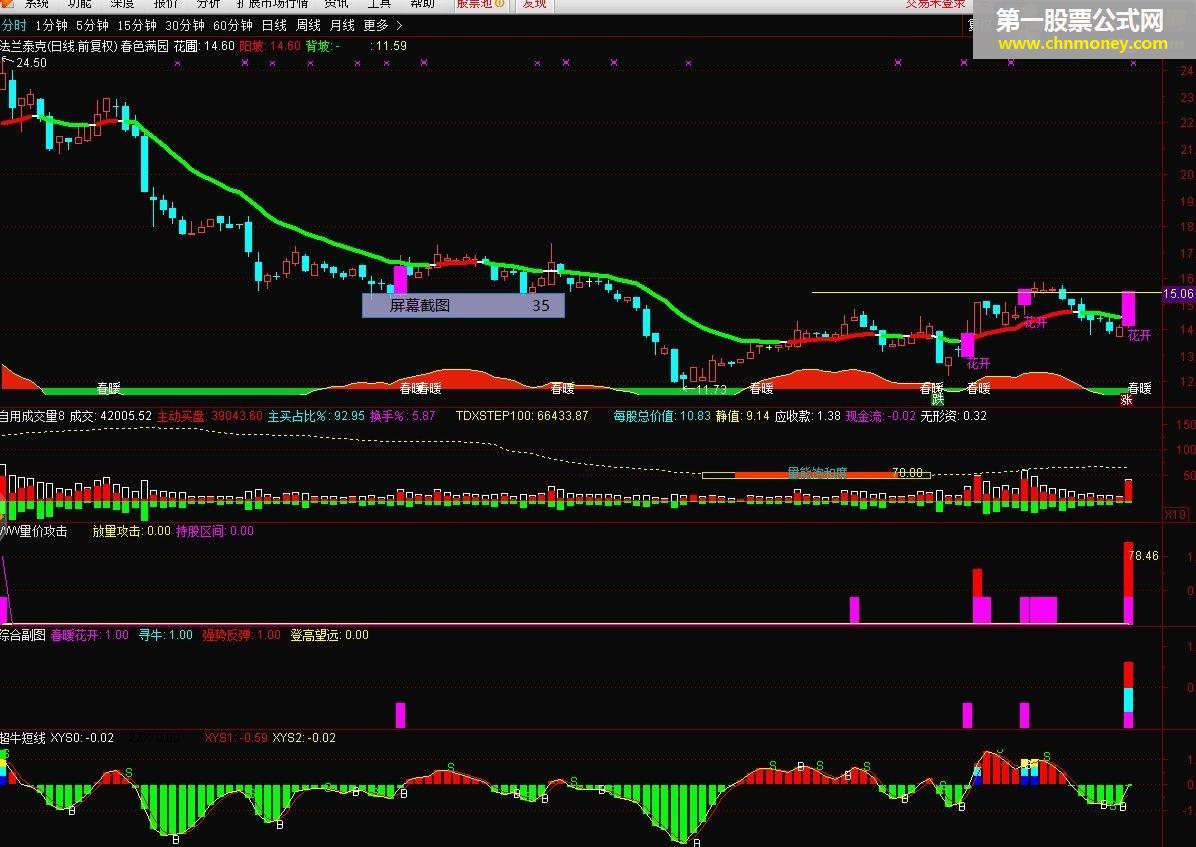Viewport: 1196px width, 847px height.
Task: Select the 30分钟 period tab
Action: click(185, 25)
